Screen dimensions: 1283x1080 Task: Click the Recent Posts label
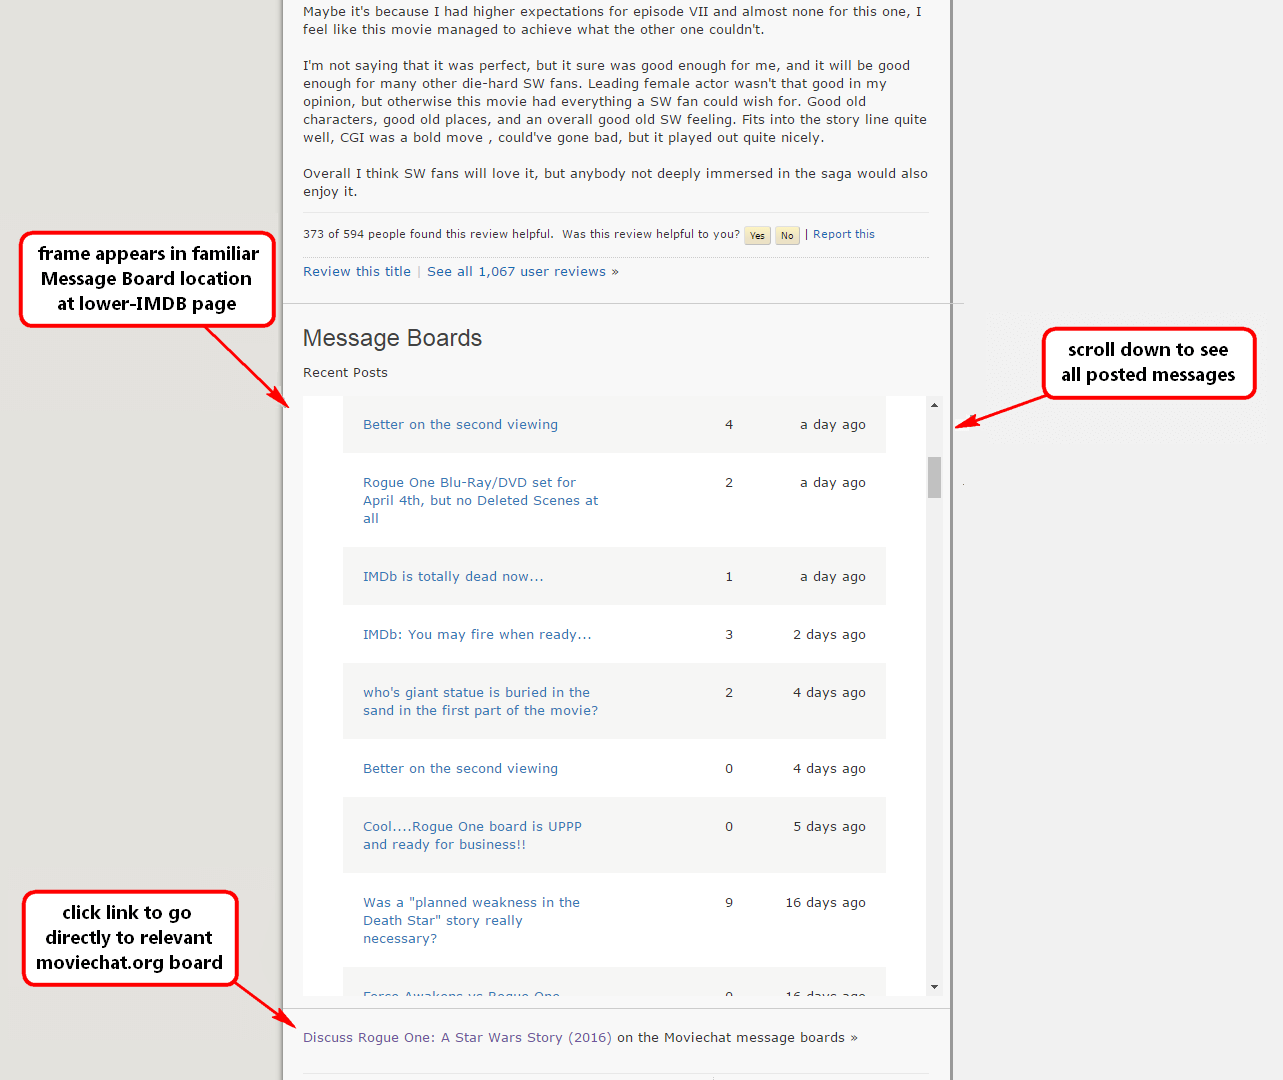click(x=345, y=373)
